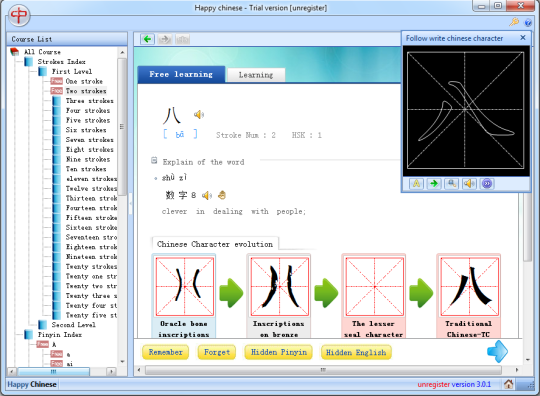Click the black character tracing canvas

tap(465, 111)
